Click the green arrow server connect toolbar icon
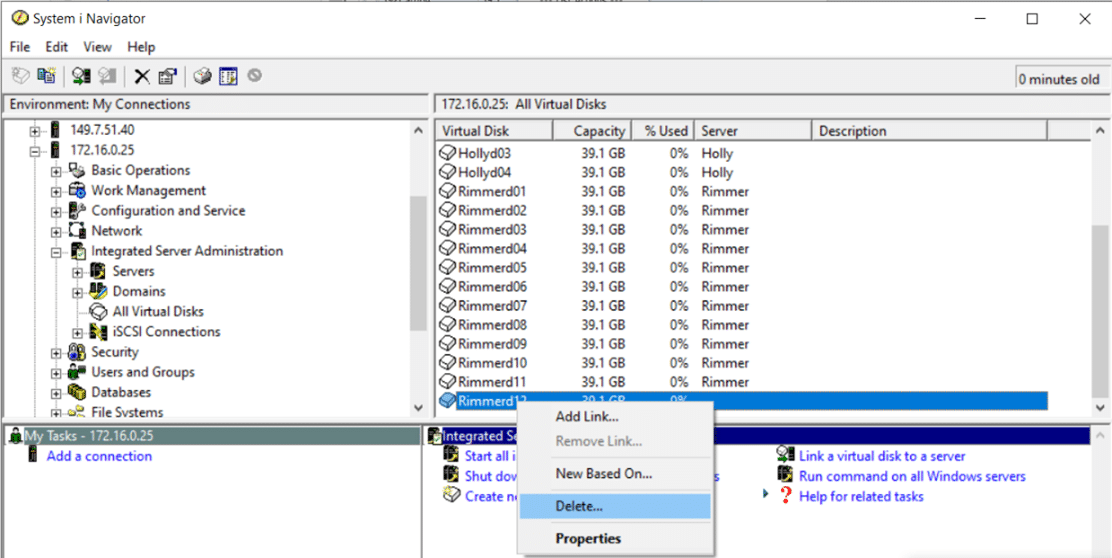 [82, 76]
